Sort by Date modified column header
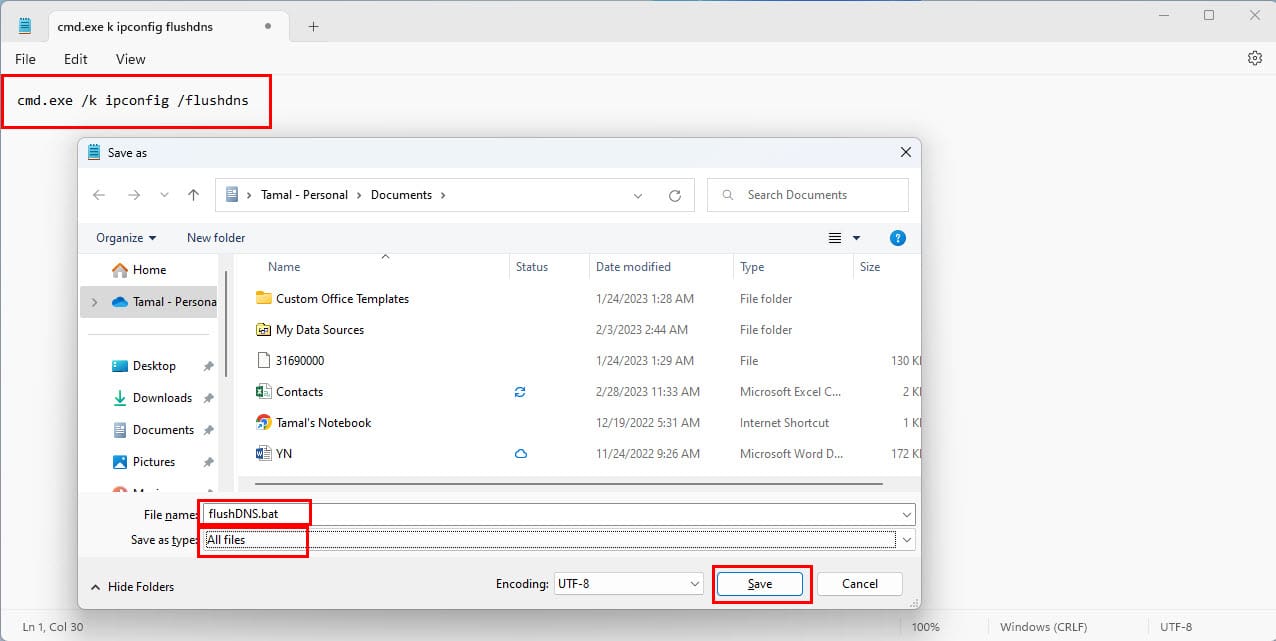Screen dimensions: 1276x641 (x=633, y=267)
